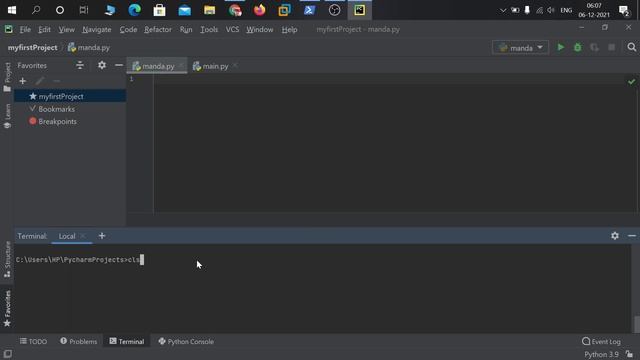Click the remove minus icon in Favorites
Screen dimensions: 640x360
57,81
